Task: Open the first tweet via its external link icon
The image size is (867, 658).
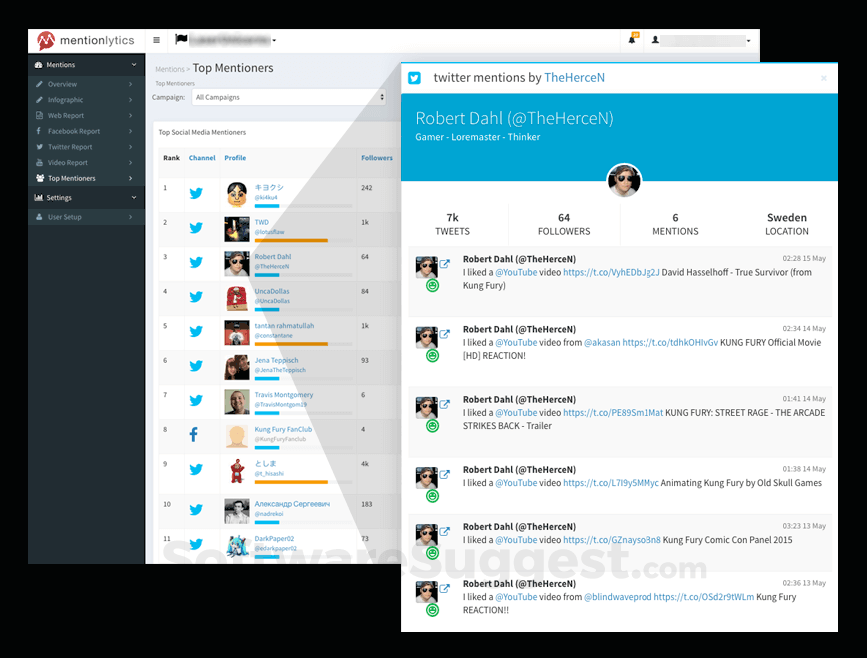Action: point(445,264)
